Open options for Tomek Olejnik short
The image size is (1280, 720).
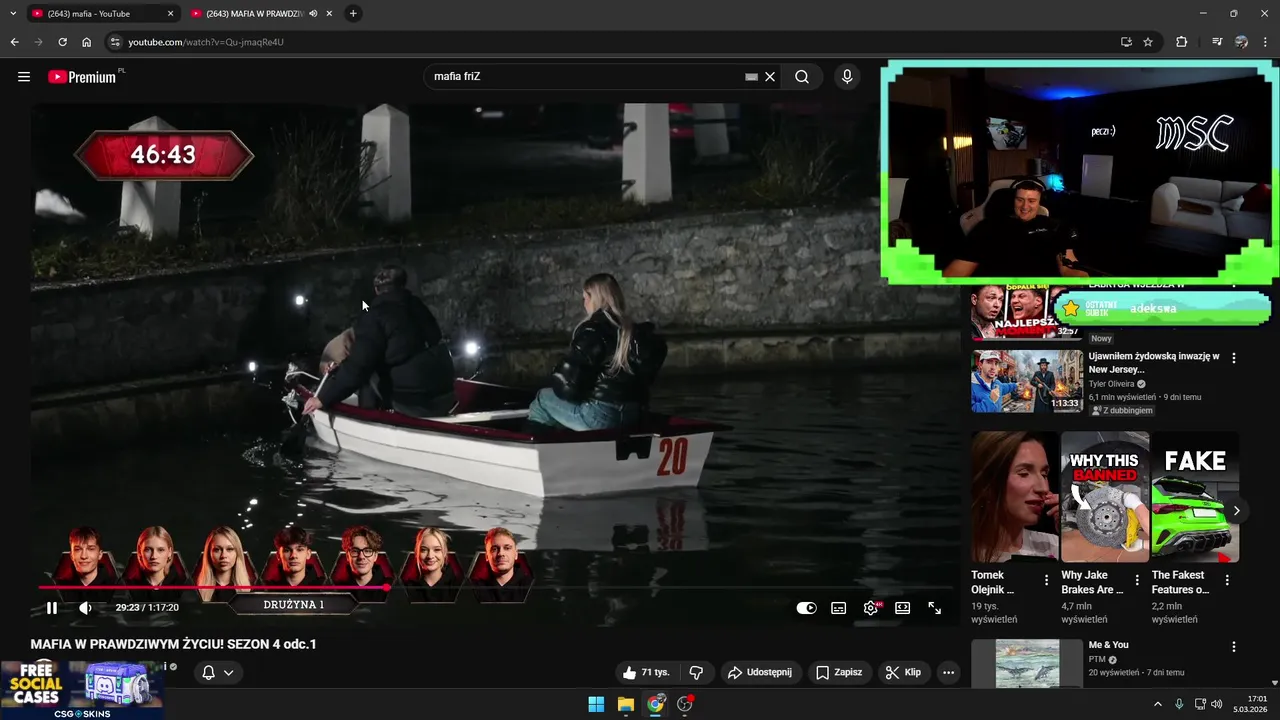[x=1047, y=580]
